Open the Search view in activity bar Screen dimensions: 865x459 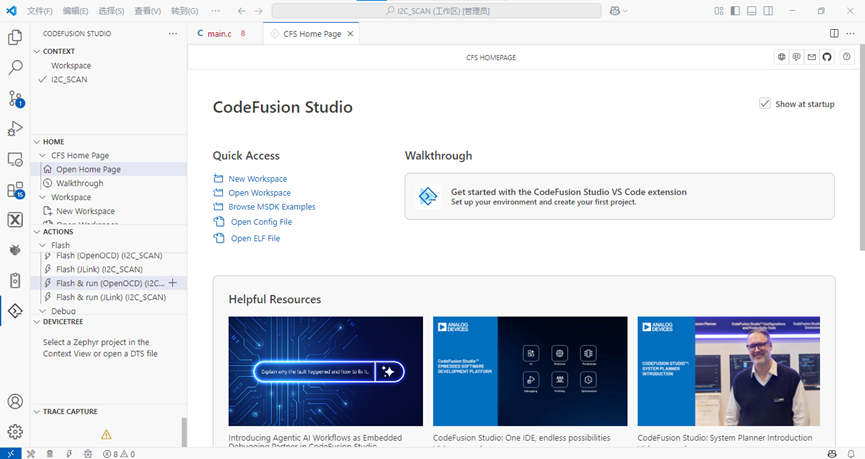click(x=15, y=67)
